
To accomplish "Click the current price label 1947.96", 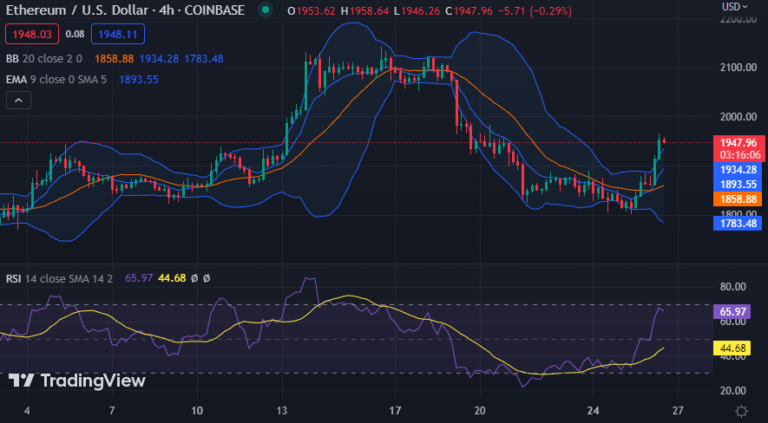I will tap(739, 143).
